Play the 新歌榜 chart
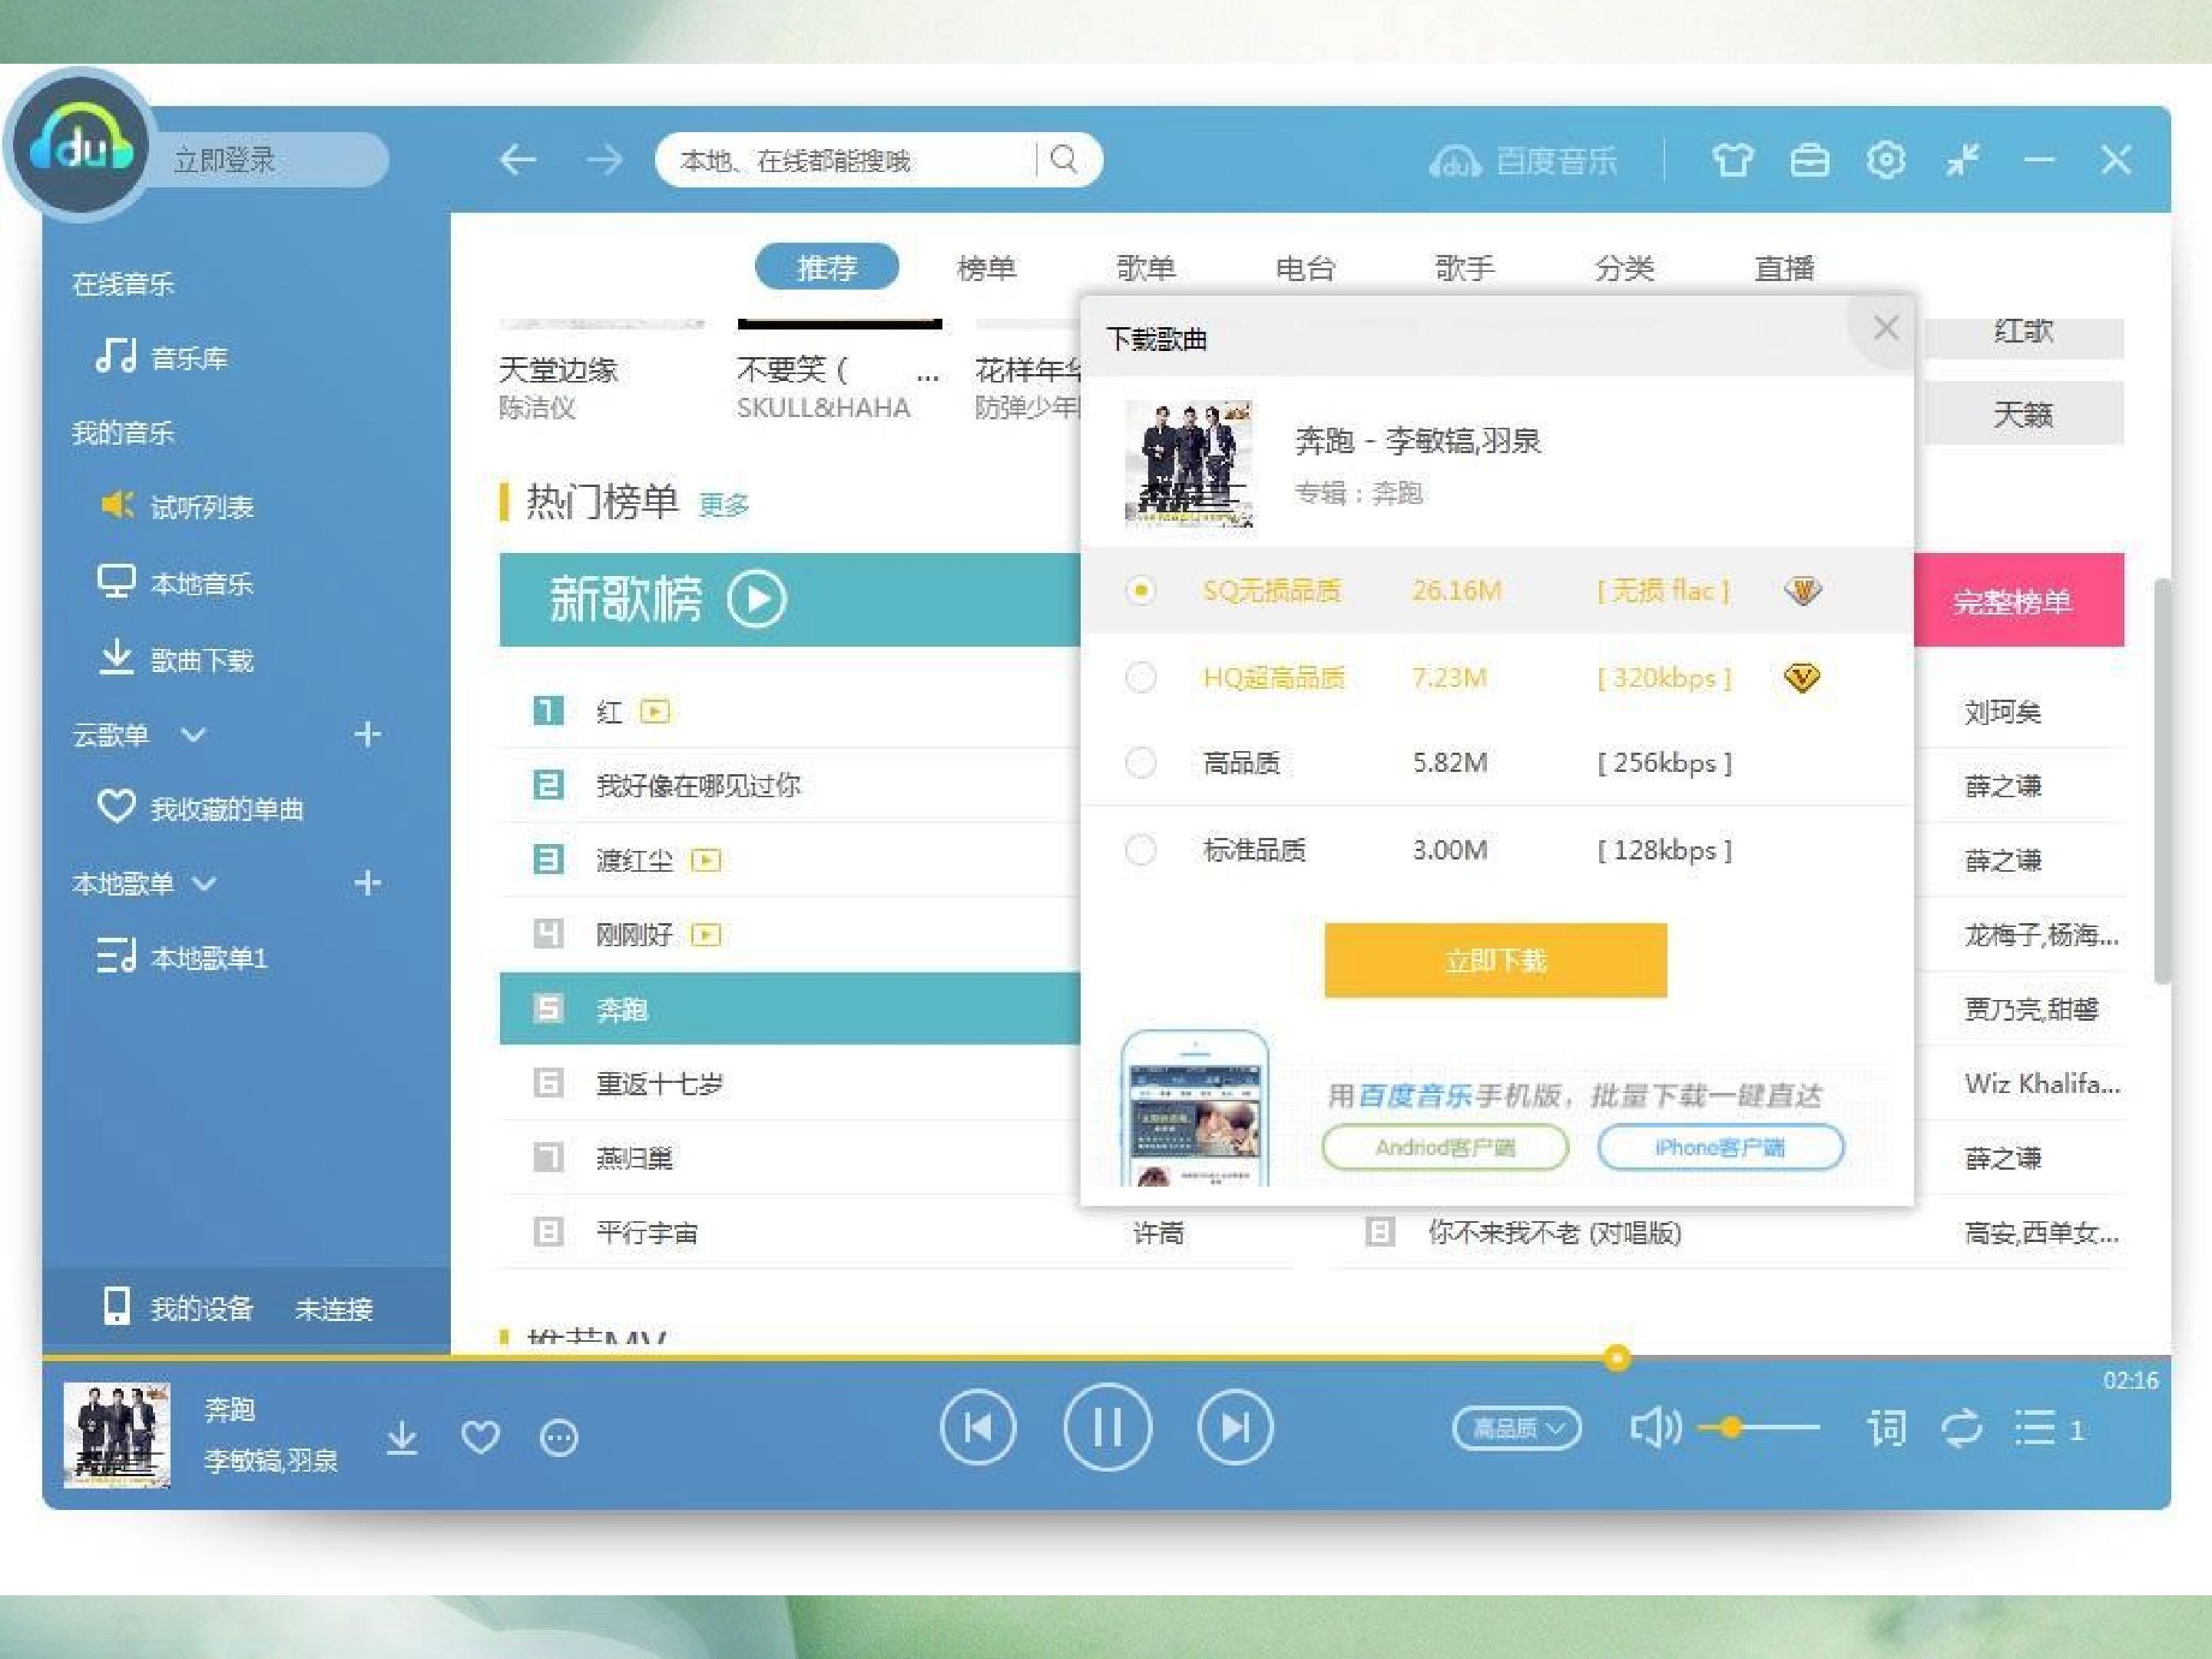Screen dimensions: 2212x1659 757,599
